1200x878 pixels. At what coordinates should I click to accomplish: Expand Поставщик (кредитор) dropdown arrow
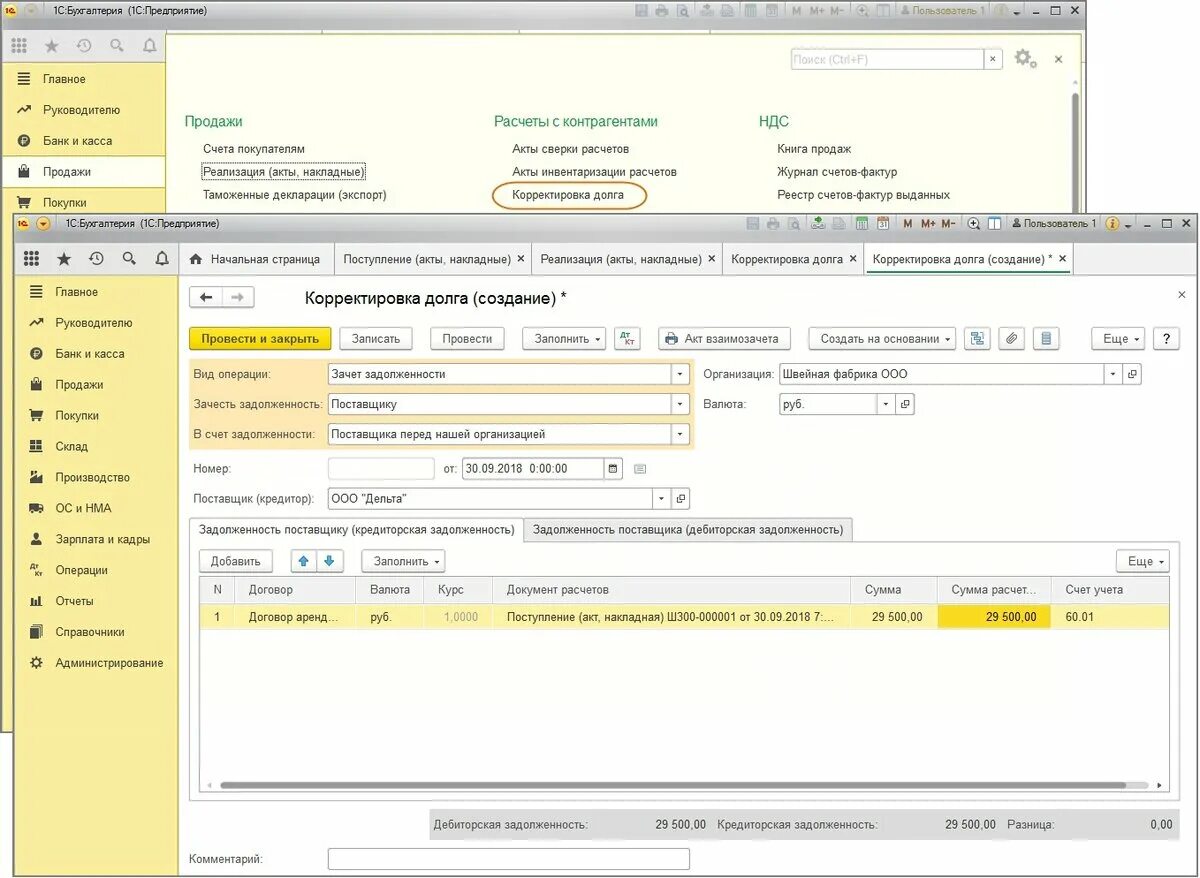click(662, 498)
